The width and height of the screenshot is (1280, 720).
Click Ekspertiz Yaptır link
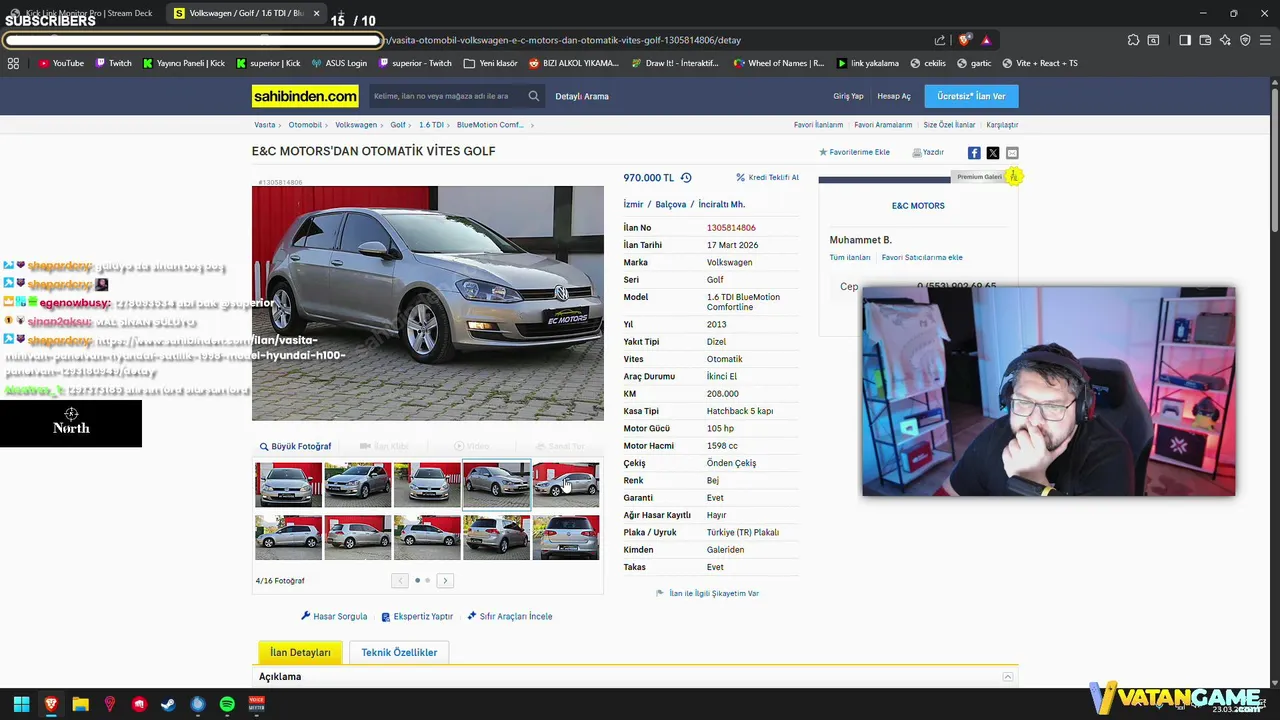(x=417, y=616)
